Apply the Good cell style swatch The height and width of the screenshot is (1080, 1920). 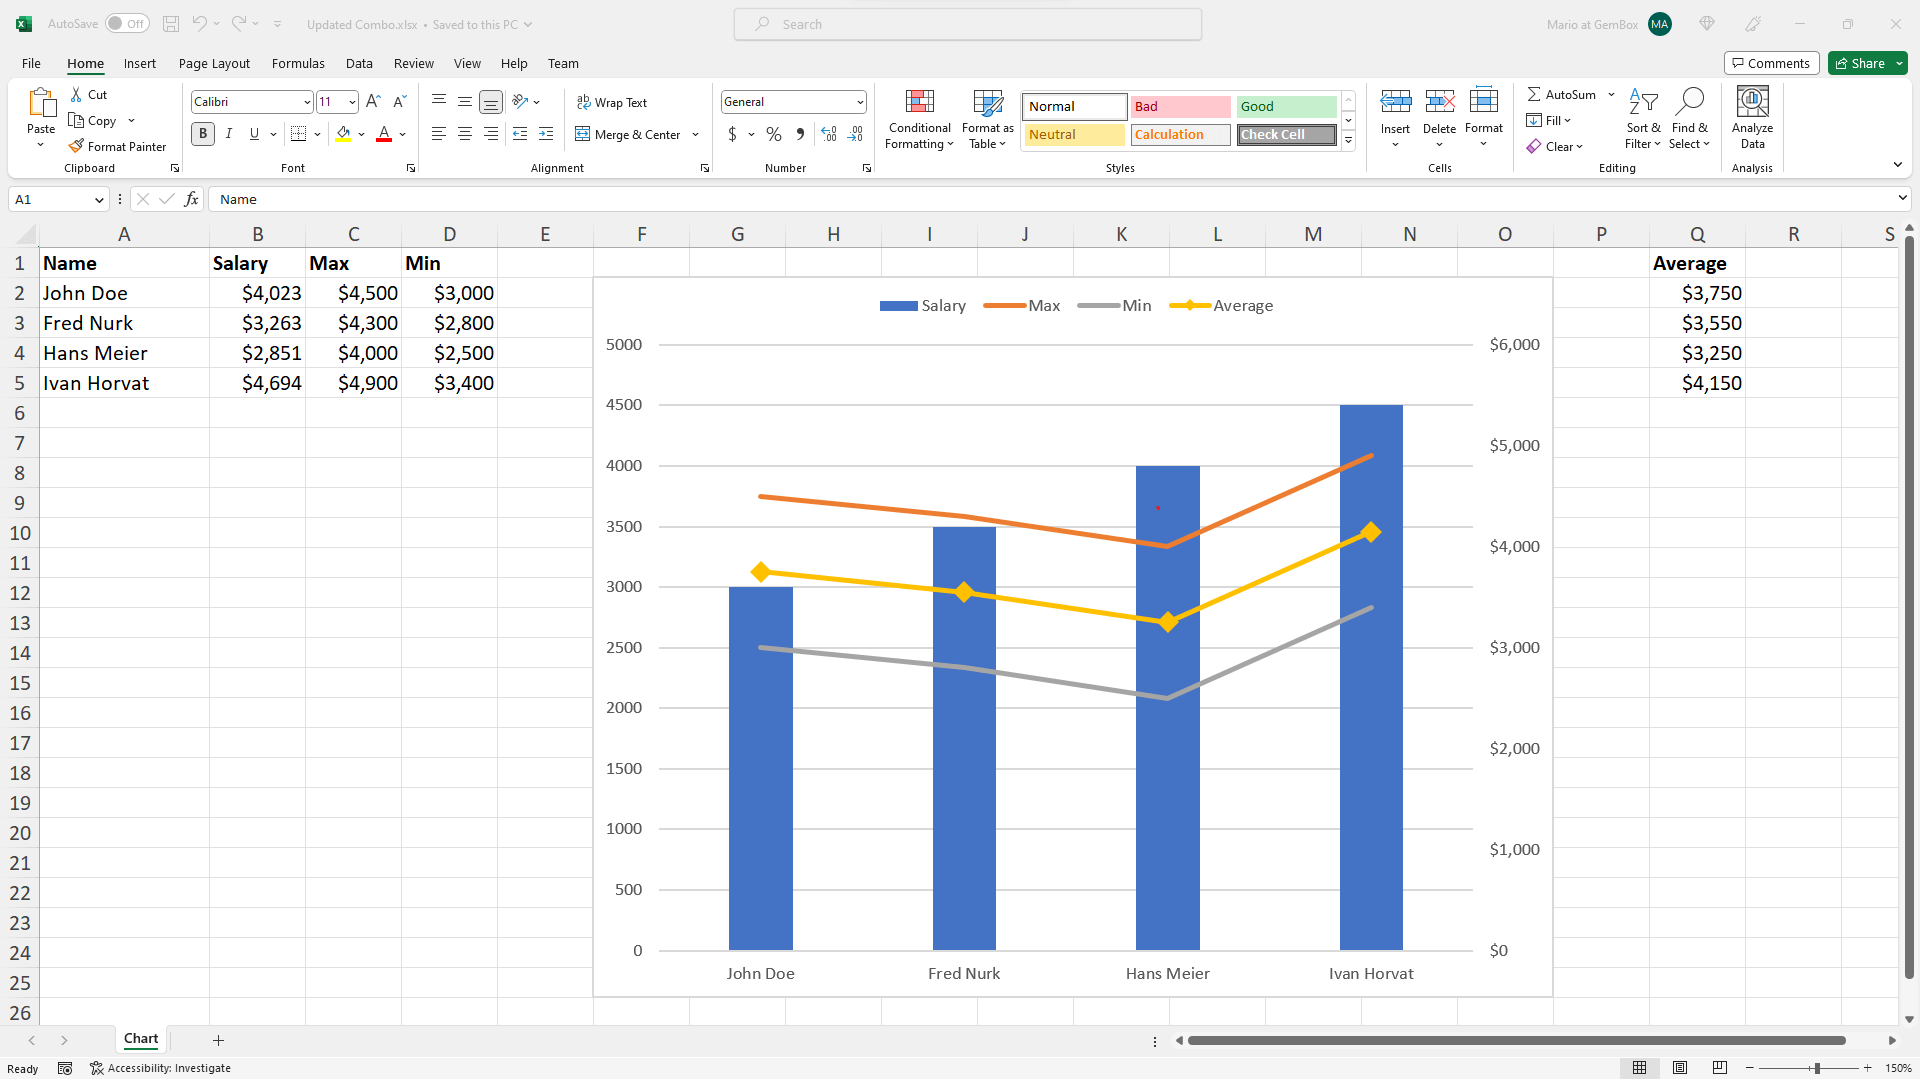pos(1286,106)
